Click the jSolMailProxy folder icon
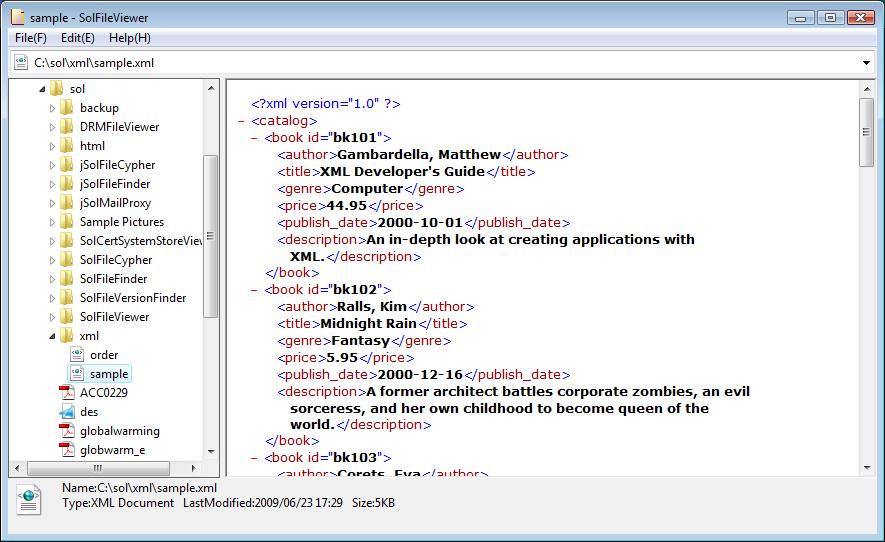This screenshot has height=542, width=885. tap(67, 202)
